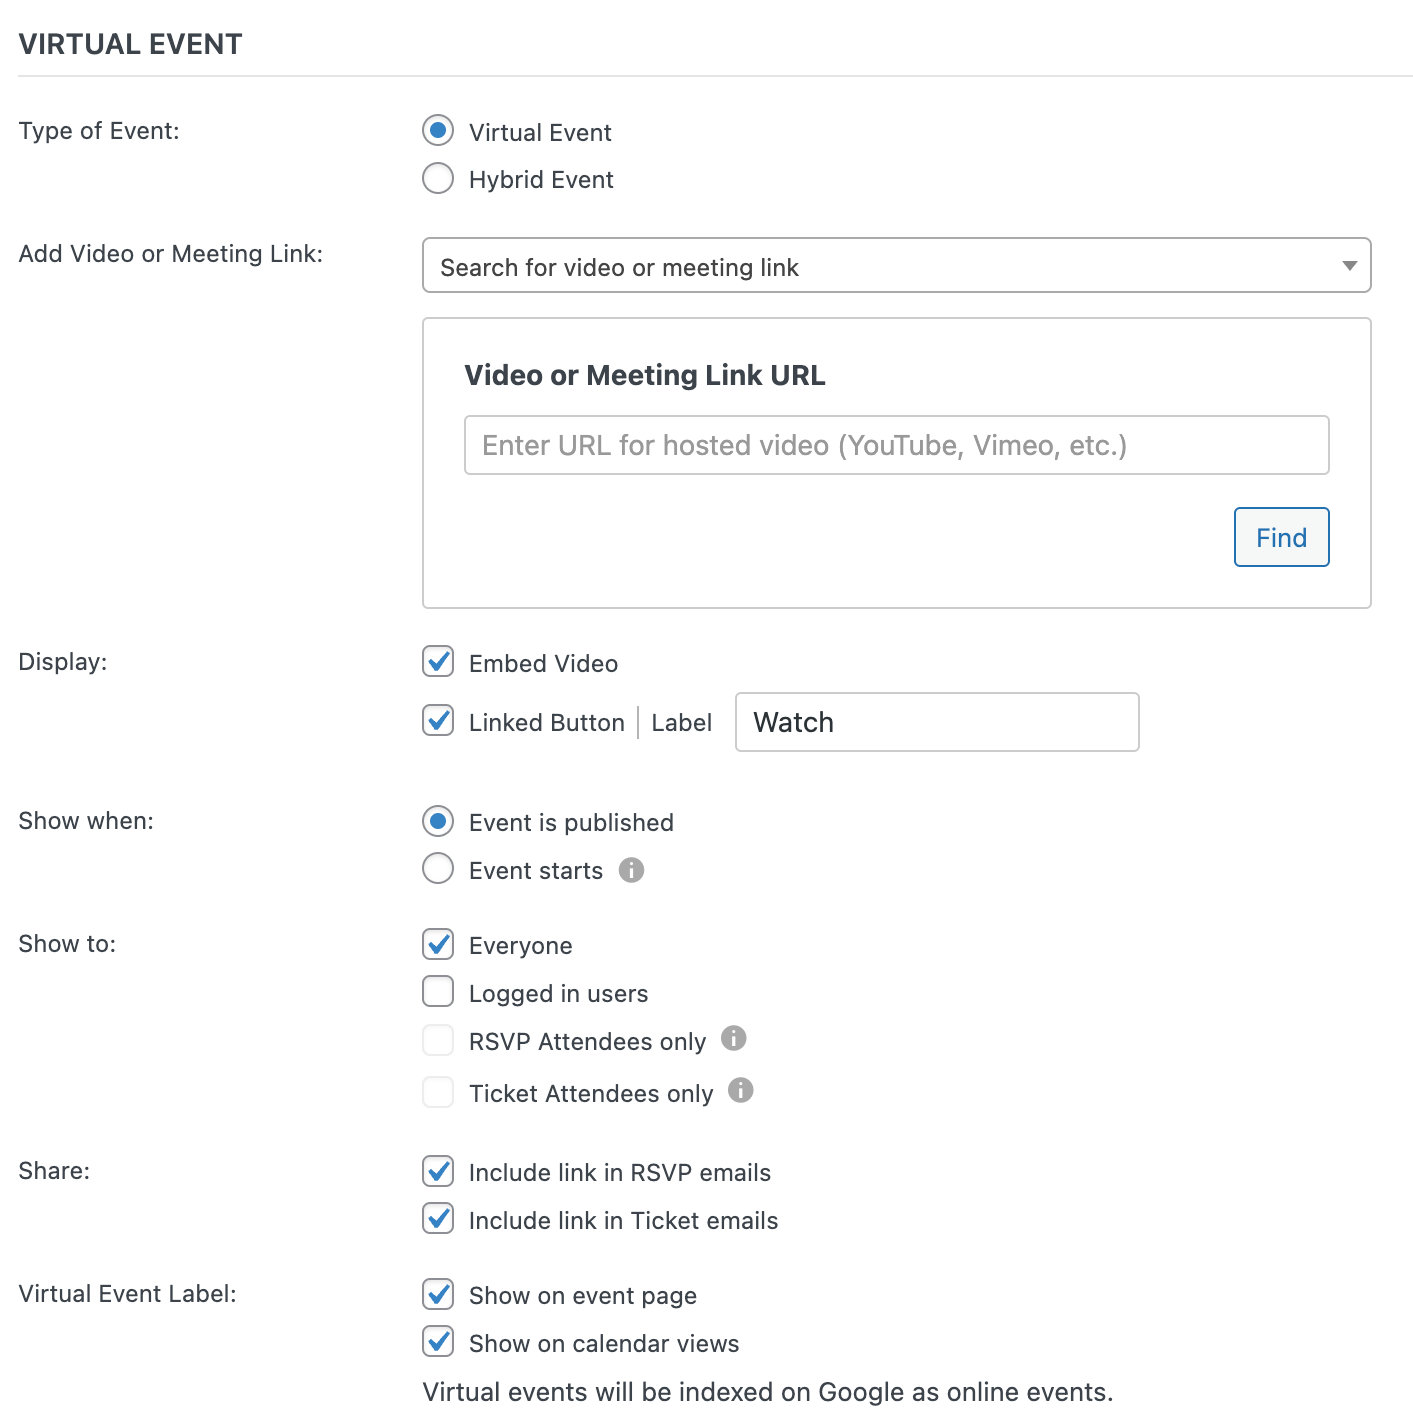Select 'Event is published' option
The image size is (1413, 1424).
438,821
